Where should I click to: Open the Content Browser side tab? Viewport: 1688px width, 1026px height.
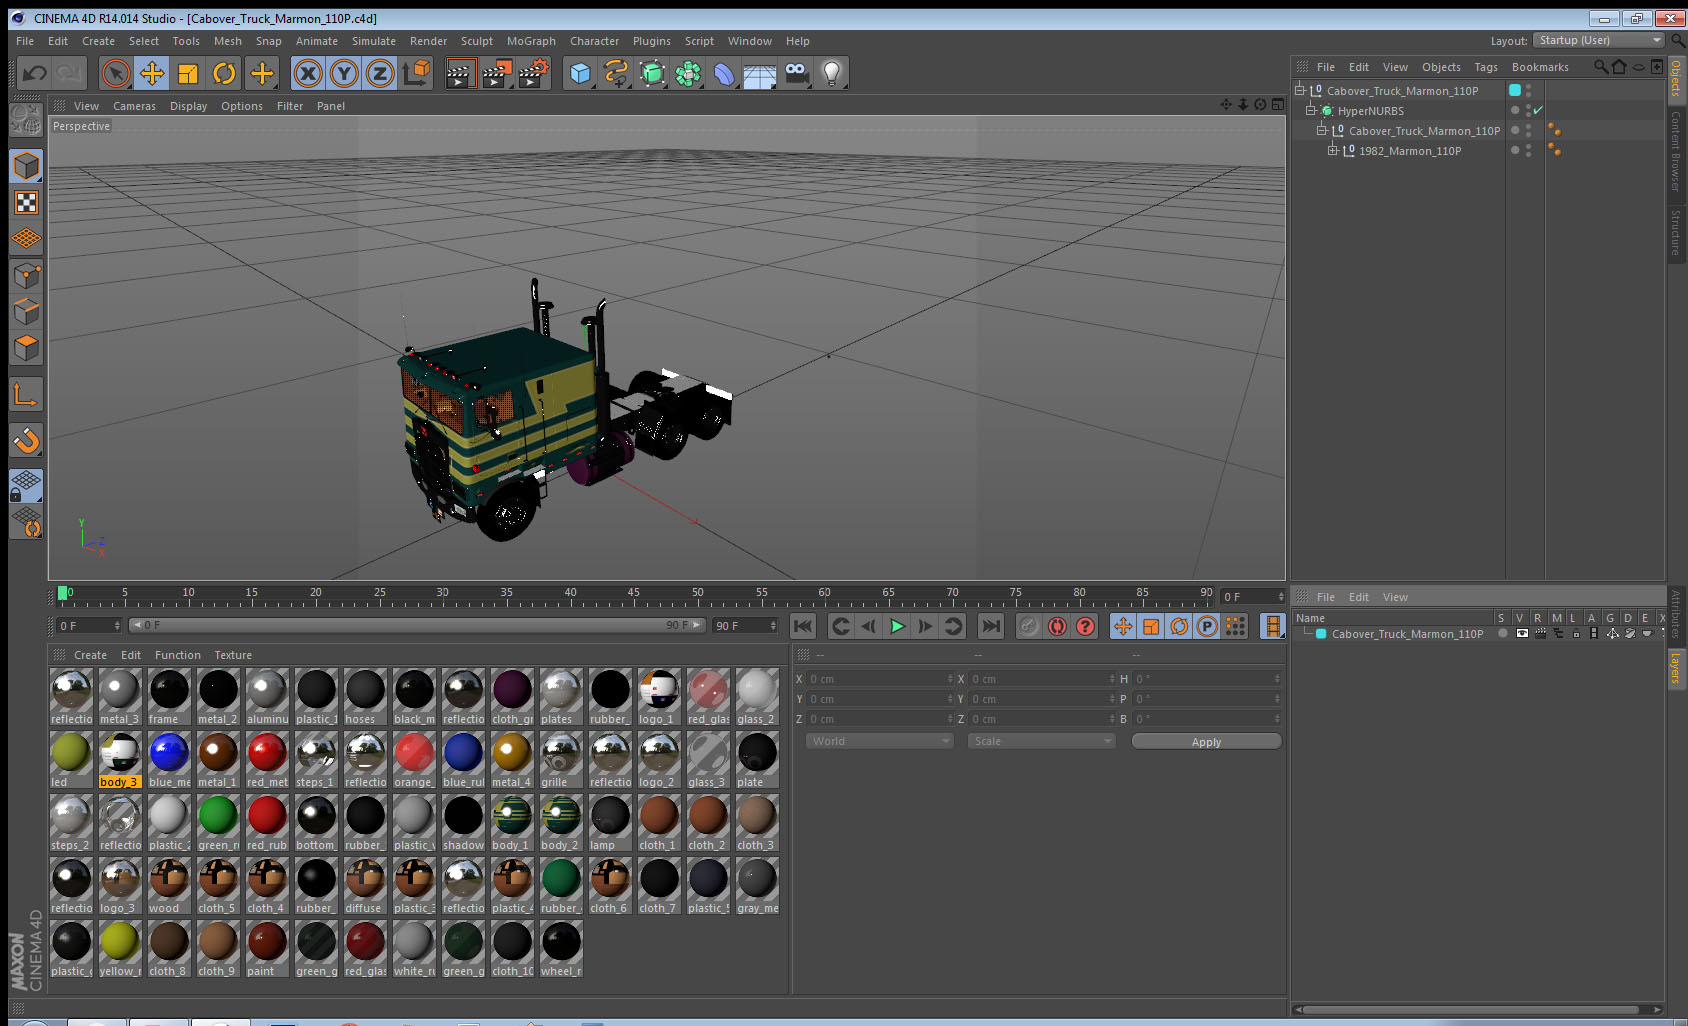tap(1676, 151)
